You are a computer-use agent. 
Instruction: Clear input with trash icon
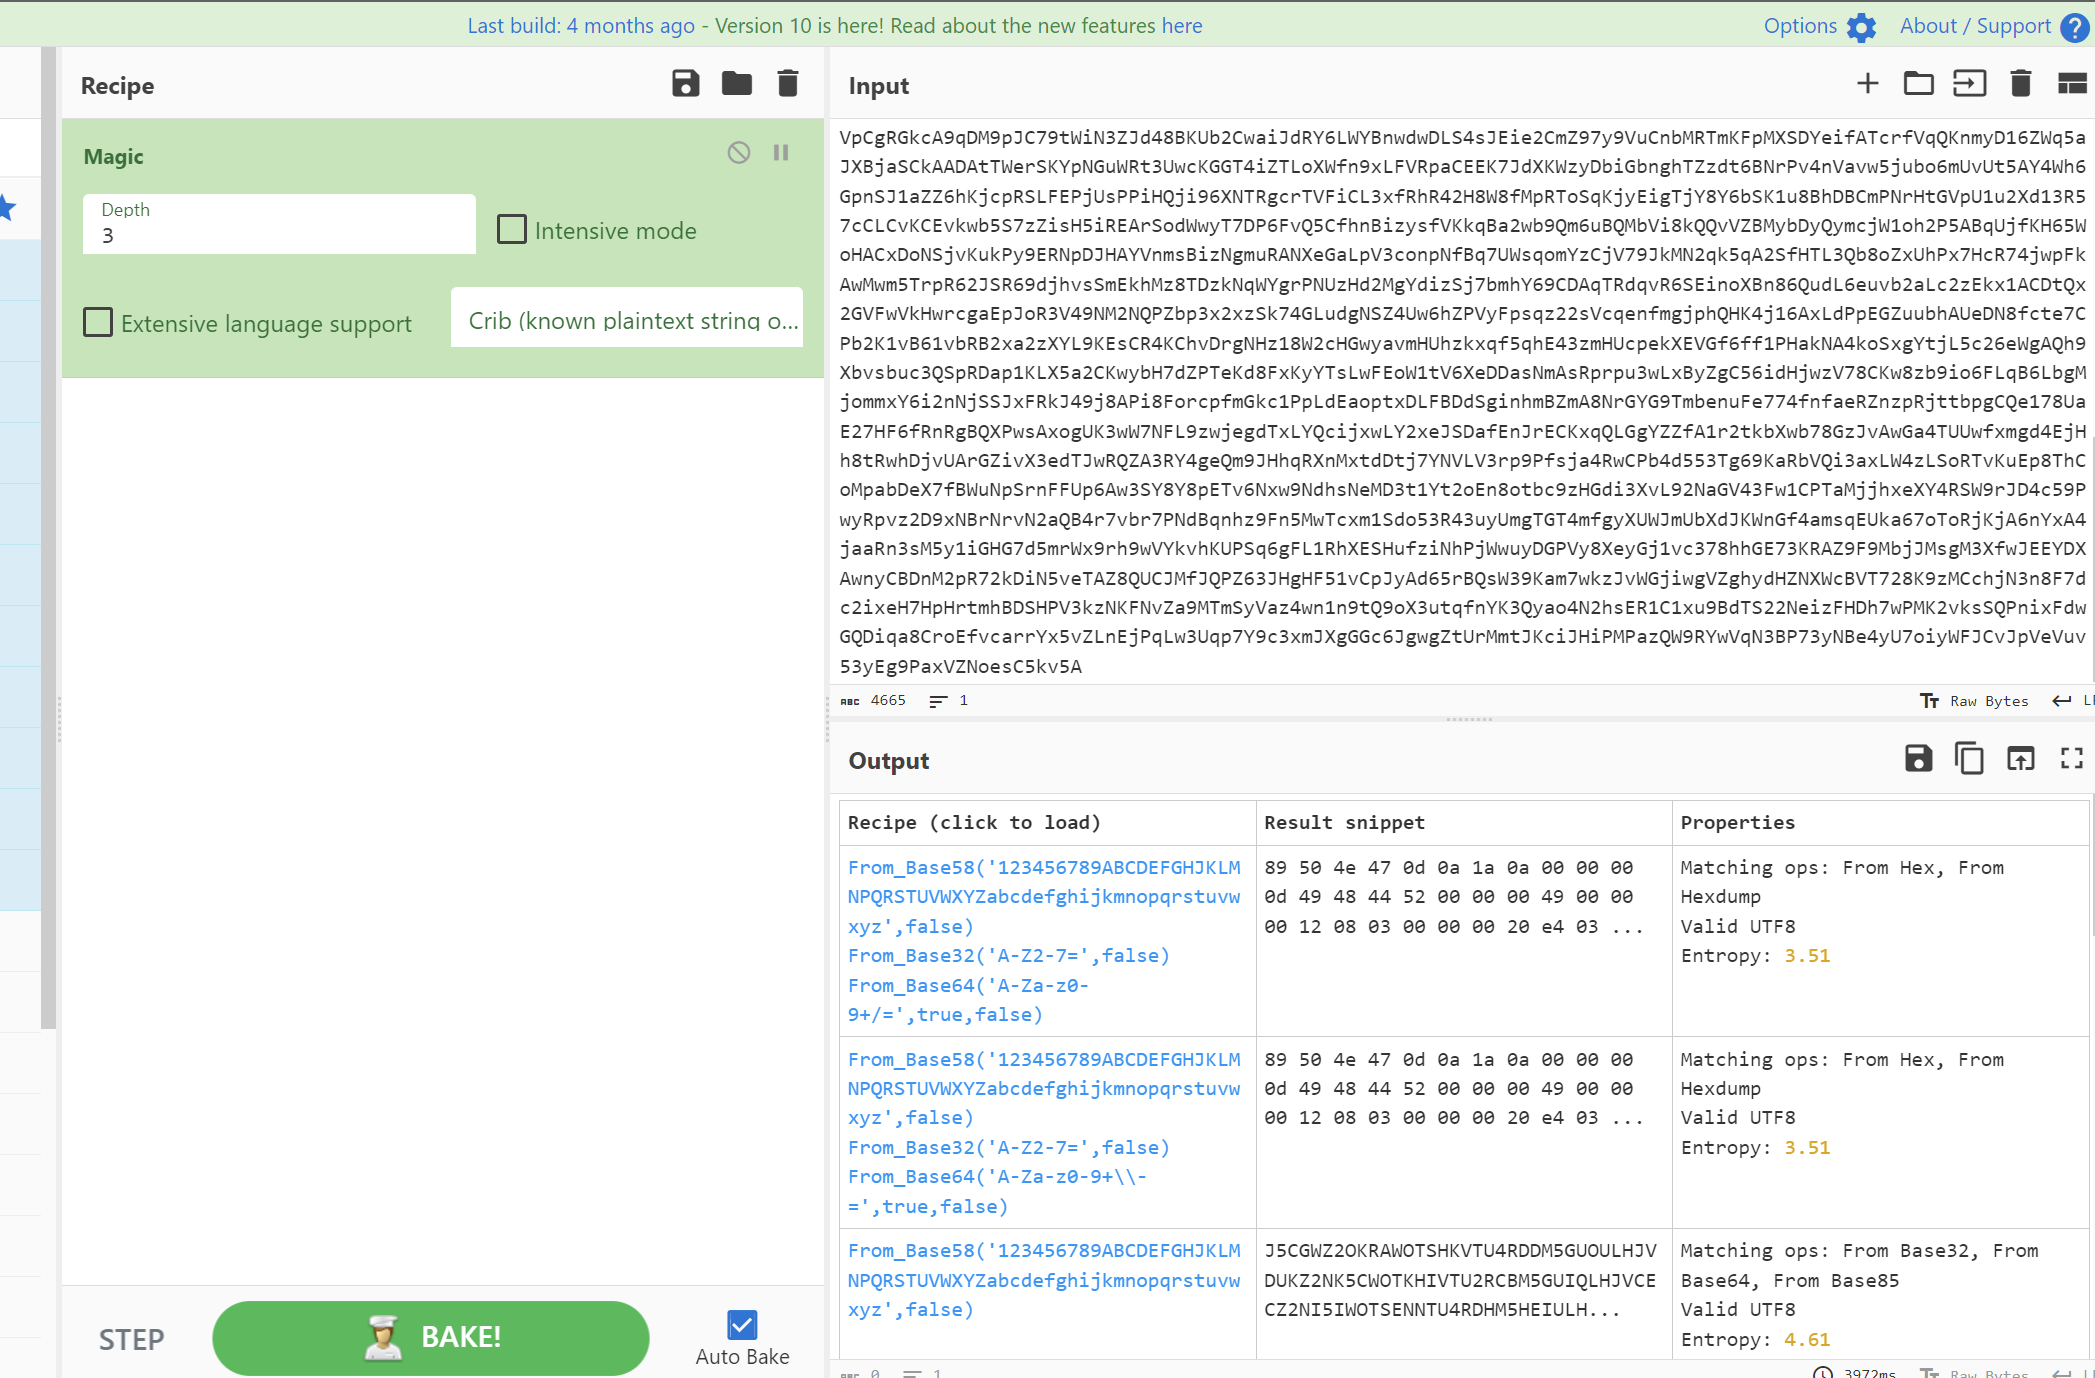click(x=2020, y=84)
